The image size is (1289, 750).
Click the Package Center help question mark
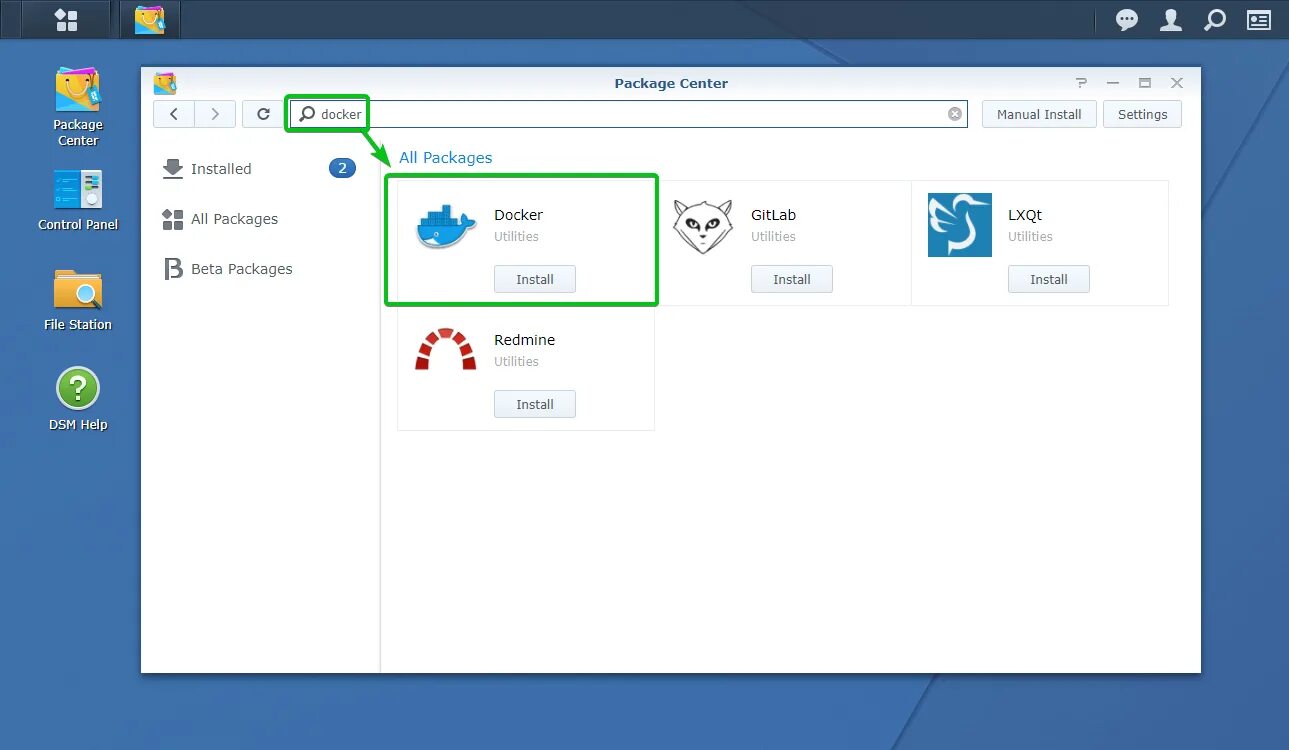pyautogui.click(x=1081, y=83)
